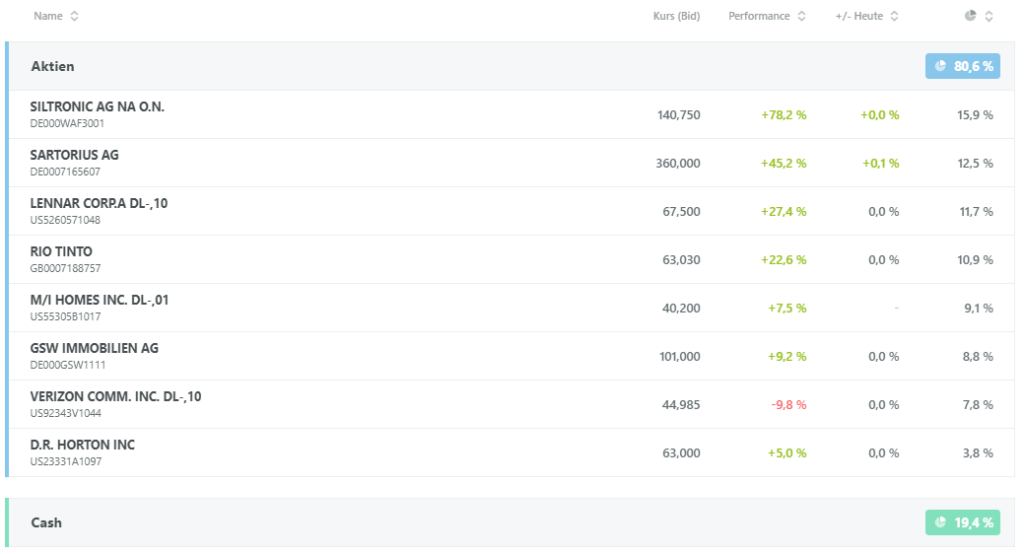
Task: Click D.R. Horton performance +5,0 %
Action: (x=787, y=453)
